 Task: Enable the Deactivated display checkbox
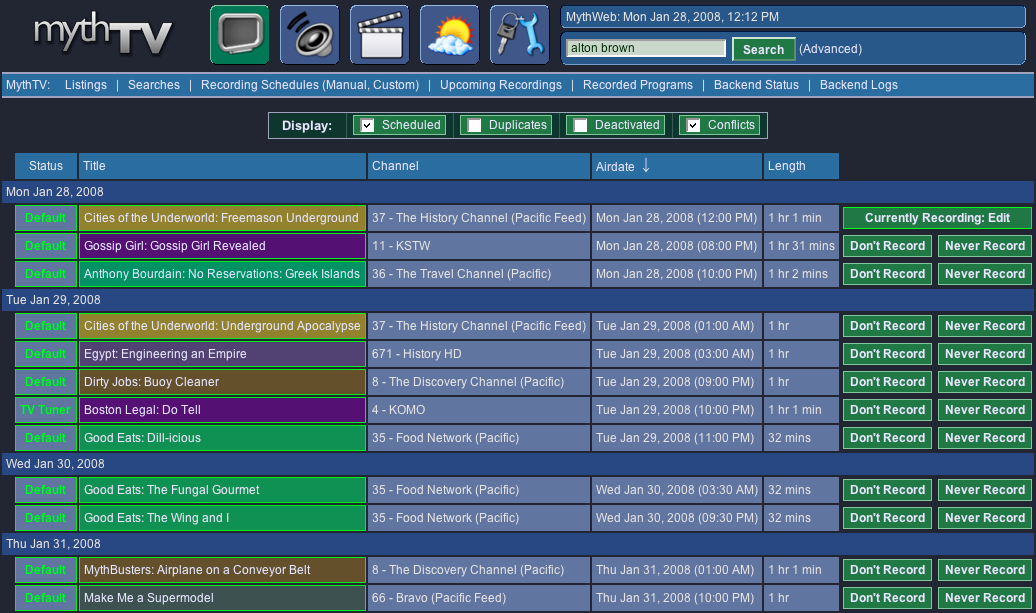(x=580, y=125)
